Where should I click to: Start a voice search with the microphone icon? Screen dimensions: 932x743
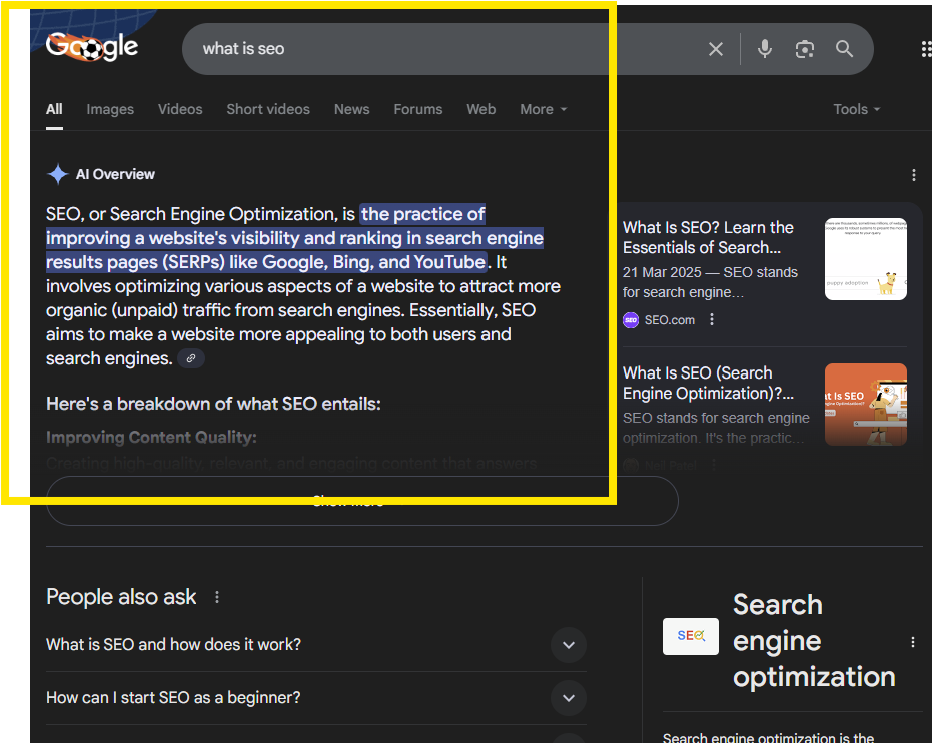764,47
